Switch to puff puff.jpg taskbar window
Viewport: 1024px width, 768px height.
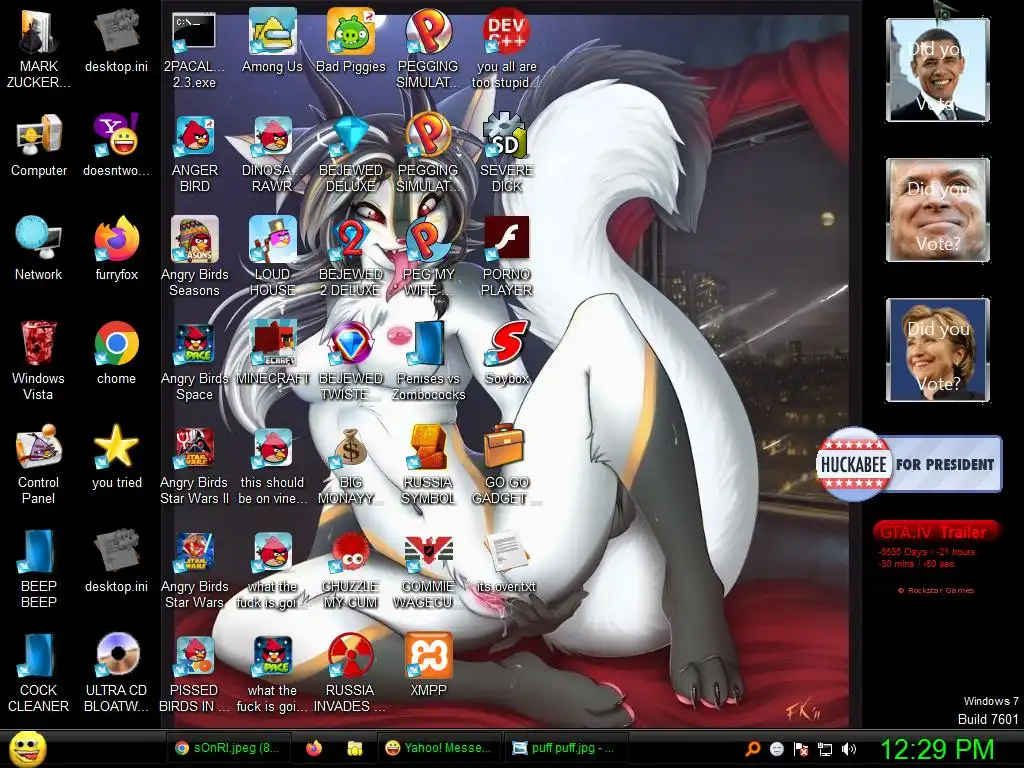point(564,748)
